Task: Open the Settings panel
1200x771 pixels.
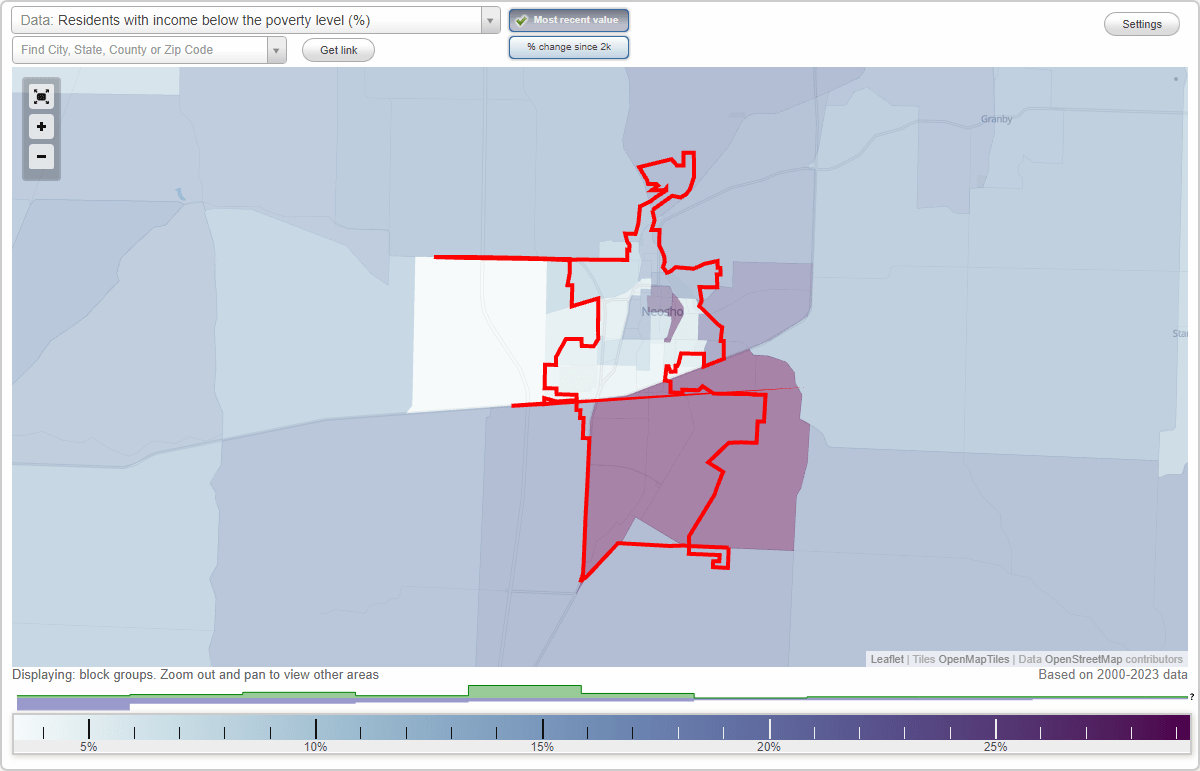Action: pyautogui.click(x=1141, y=23)
